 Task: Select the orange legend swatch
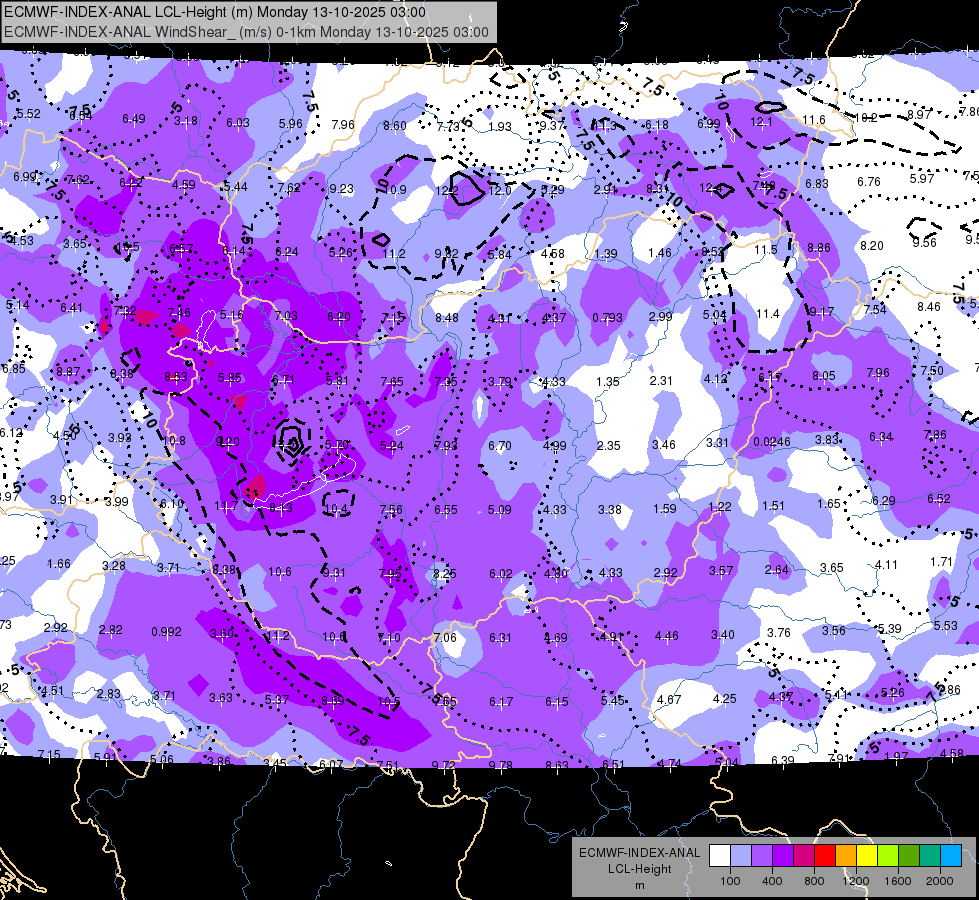(845, 856)
